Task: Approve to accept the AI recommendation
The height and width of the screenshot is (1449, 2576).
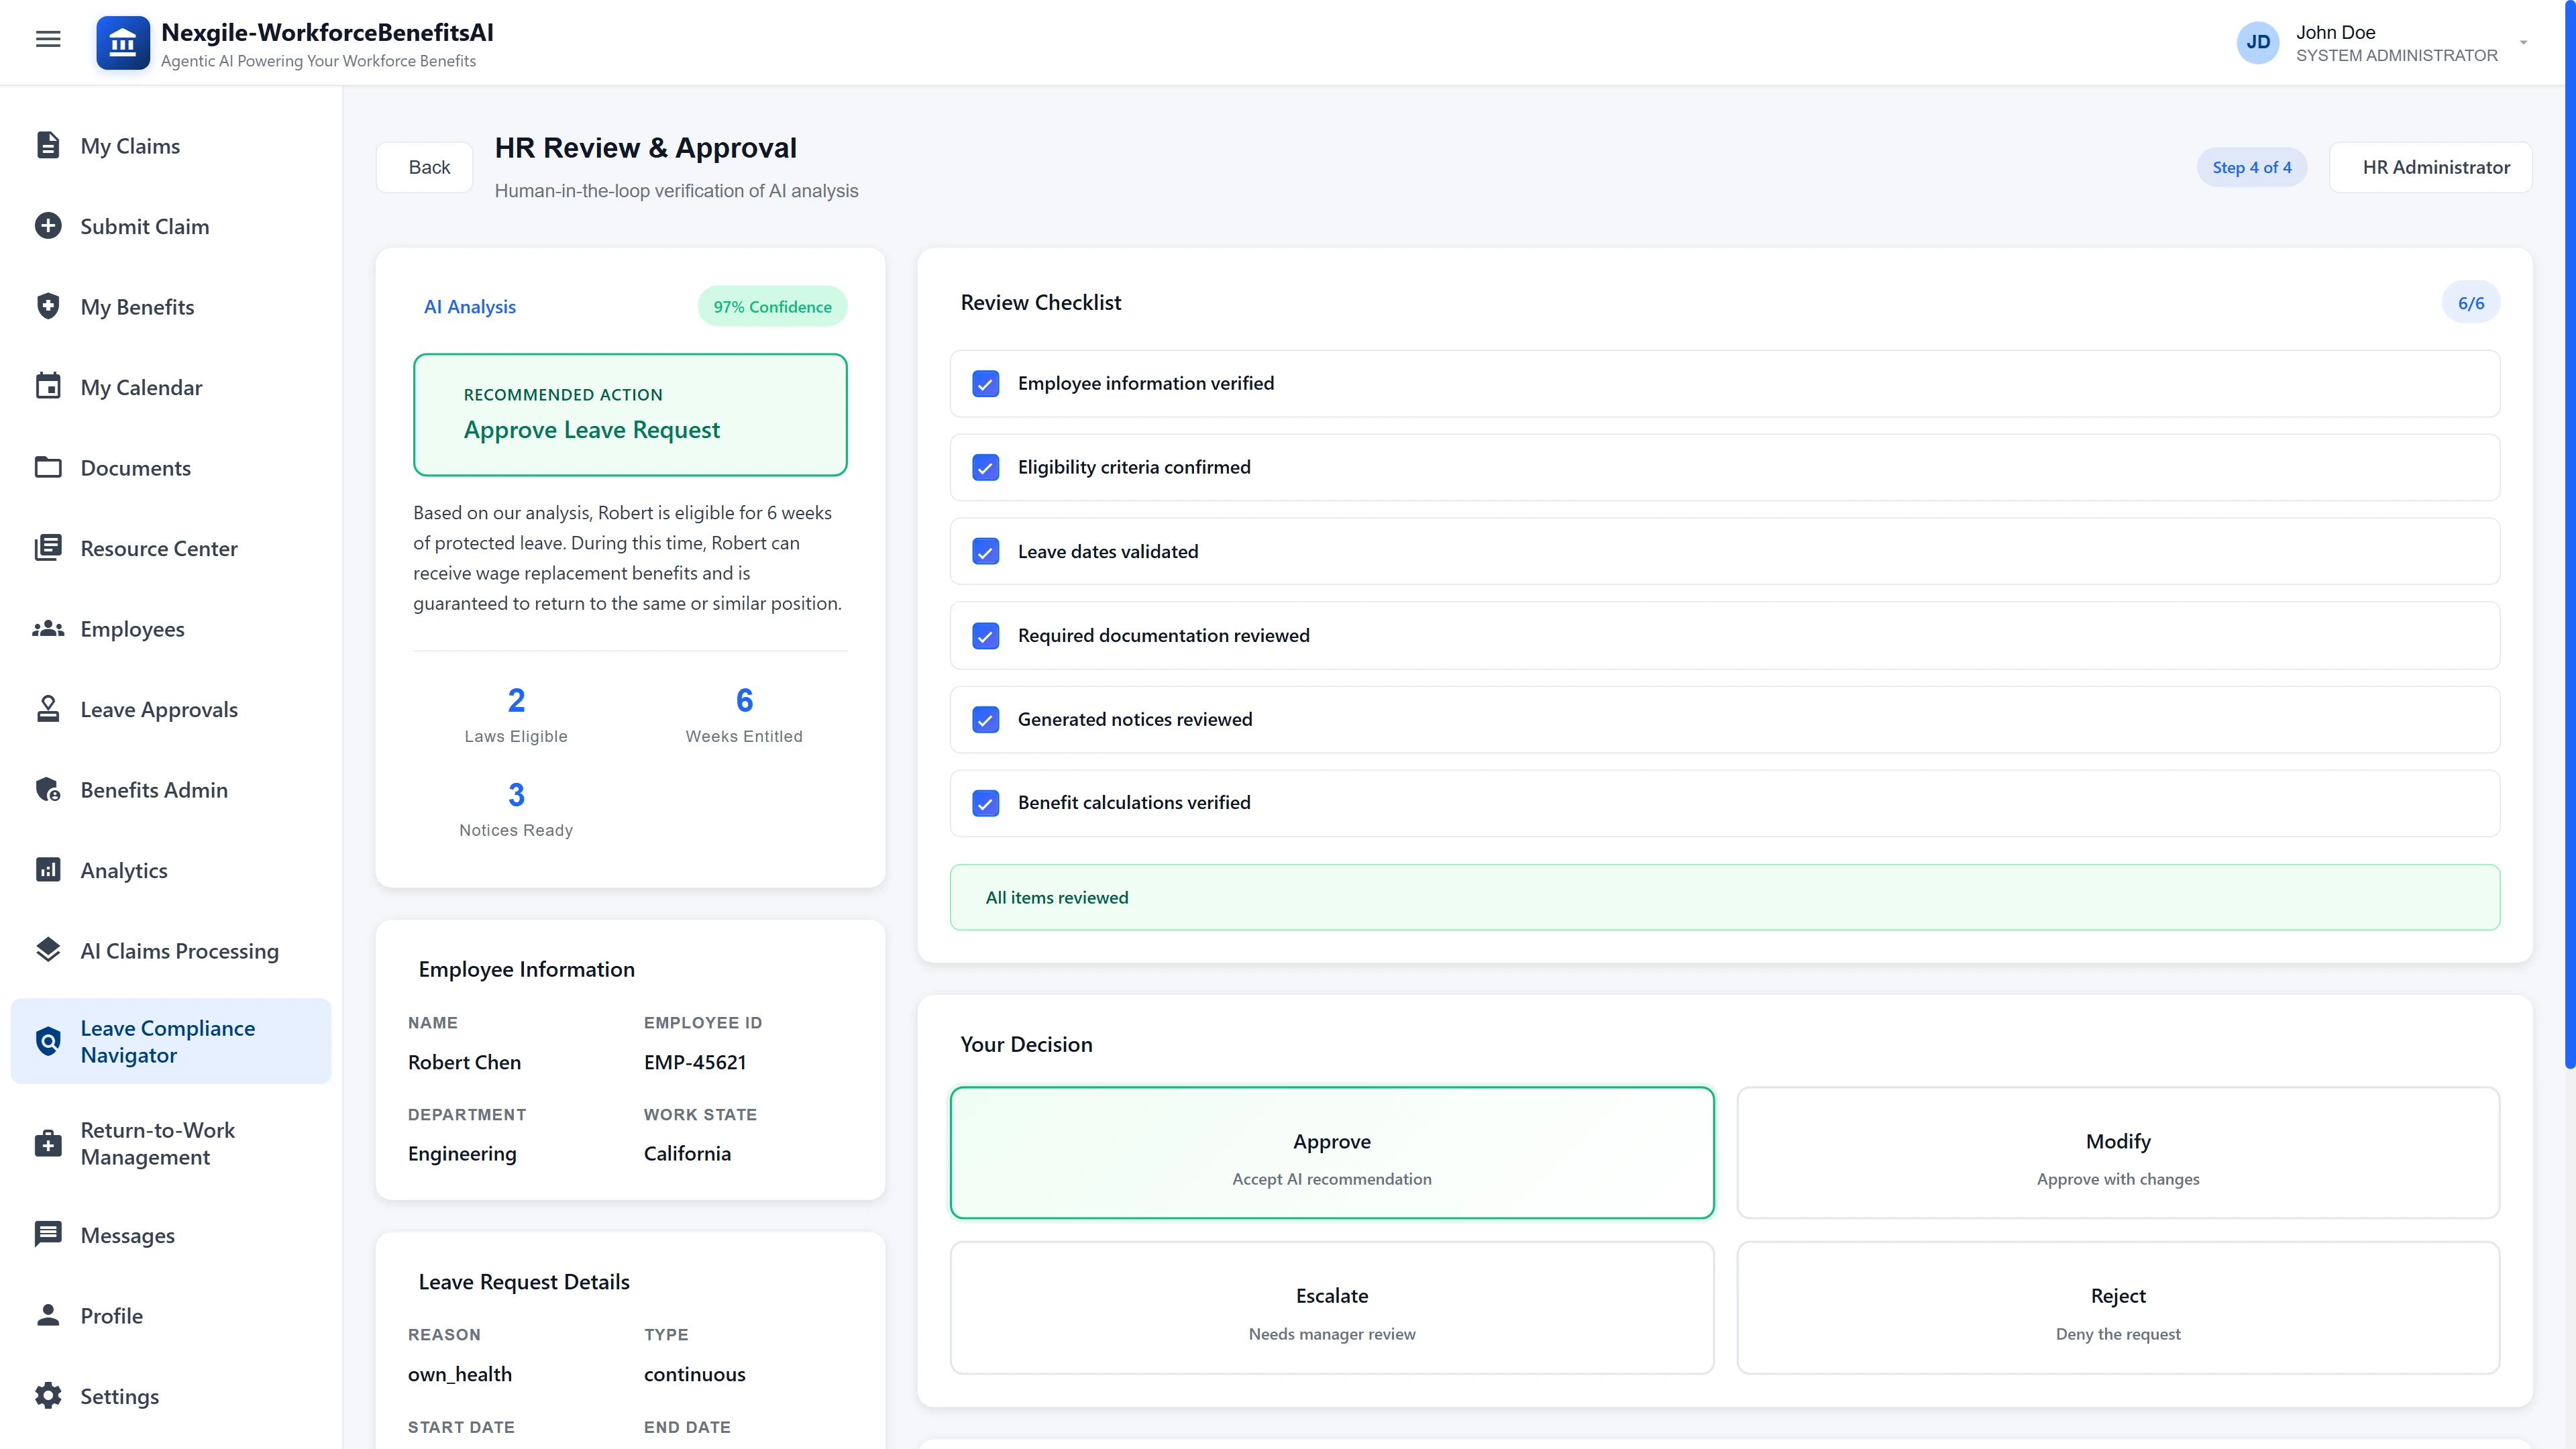Action: pos(1332,1152)
